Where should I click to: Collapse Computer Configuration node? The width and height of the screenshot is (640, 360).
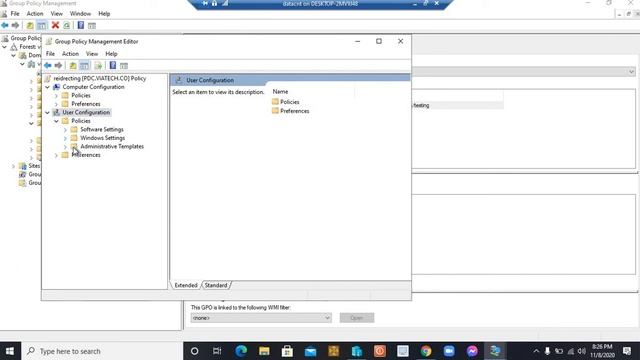[47, 87]
